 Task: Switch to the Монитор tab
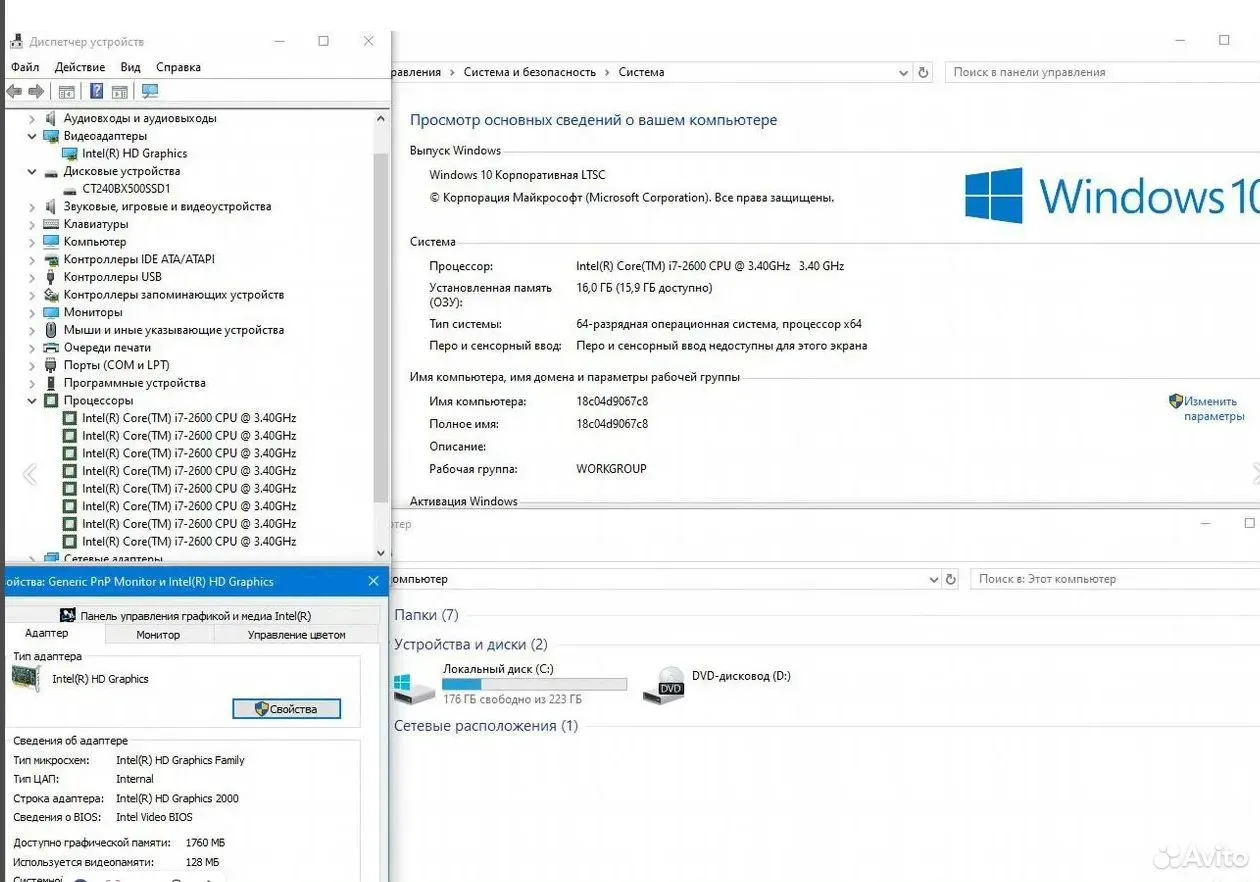158,635
